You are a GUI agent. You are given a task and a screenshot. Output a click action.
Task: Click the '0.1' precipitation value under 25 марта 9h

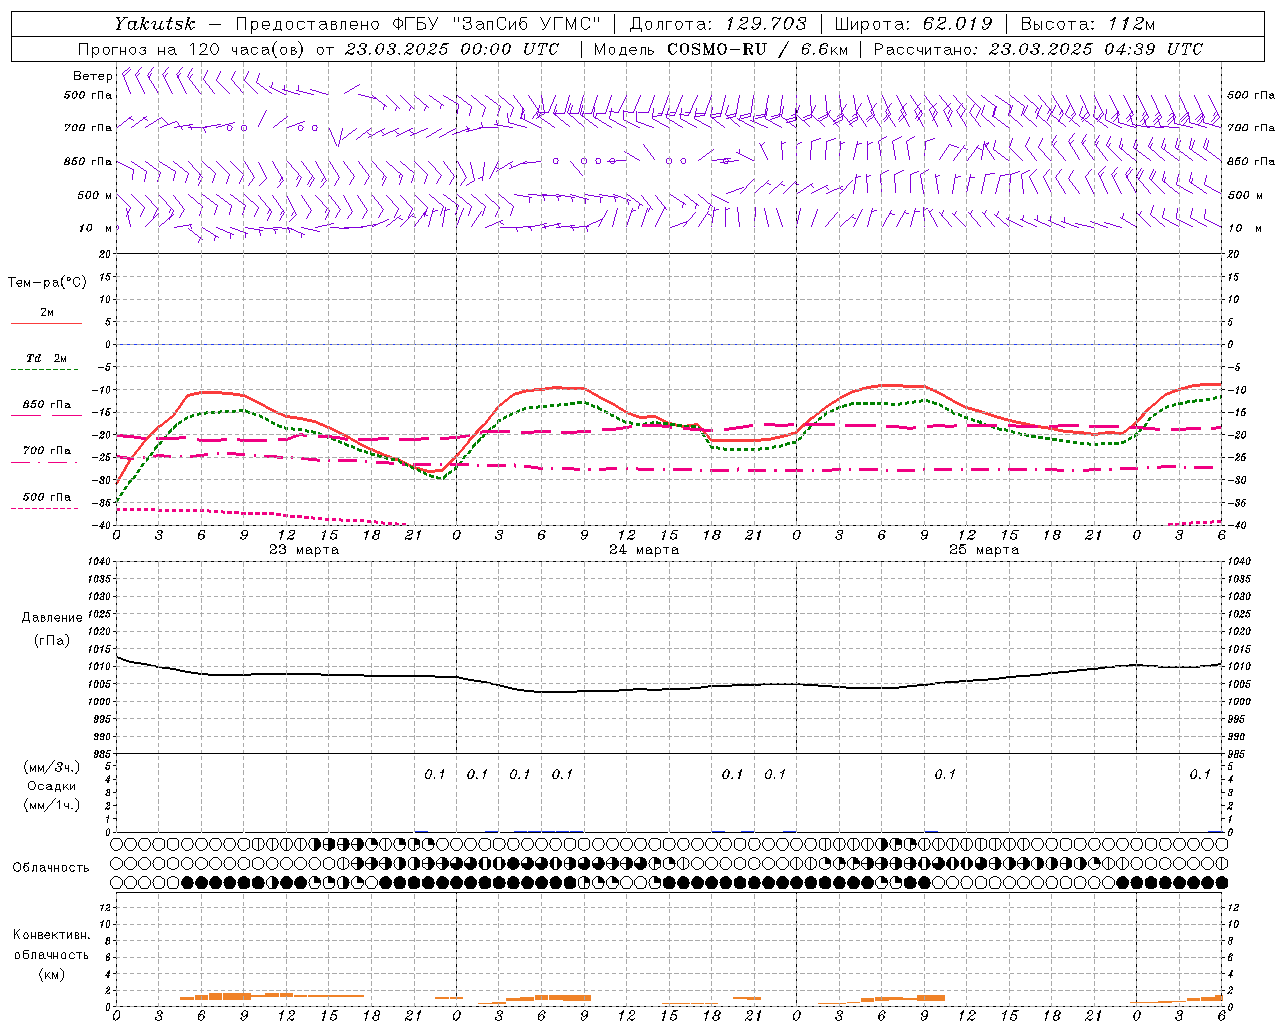pos(945,774)
